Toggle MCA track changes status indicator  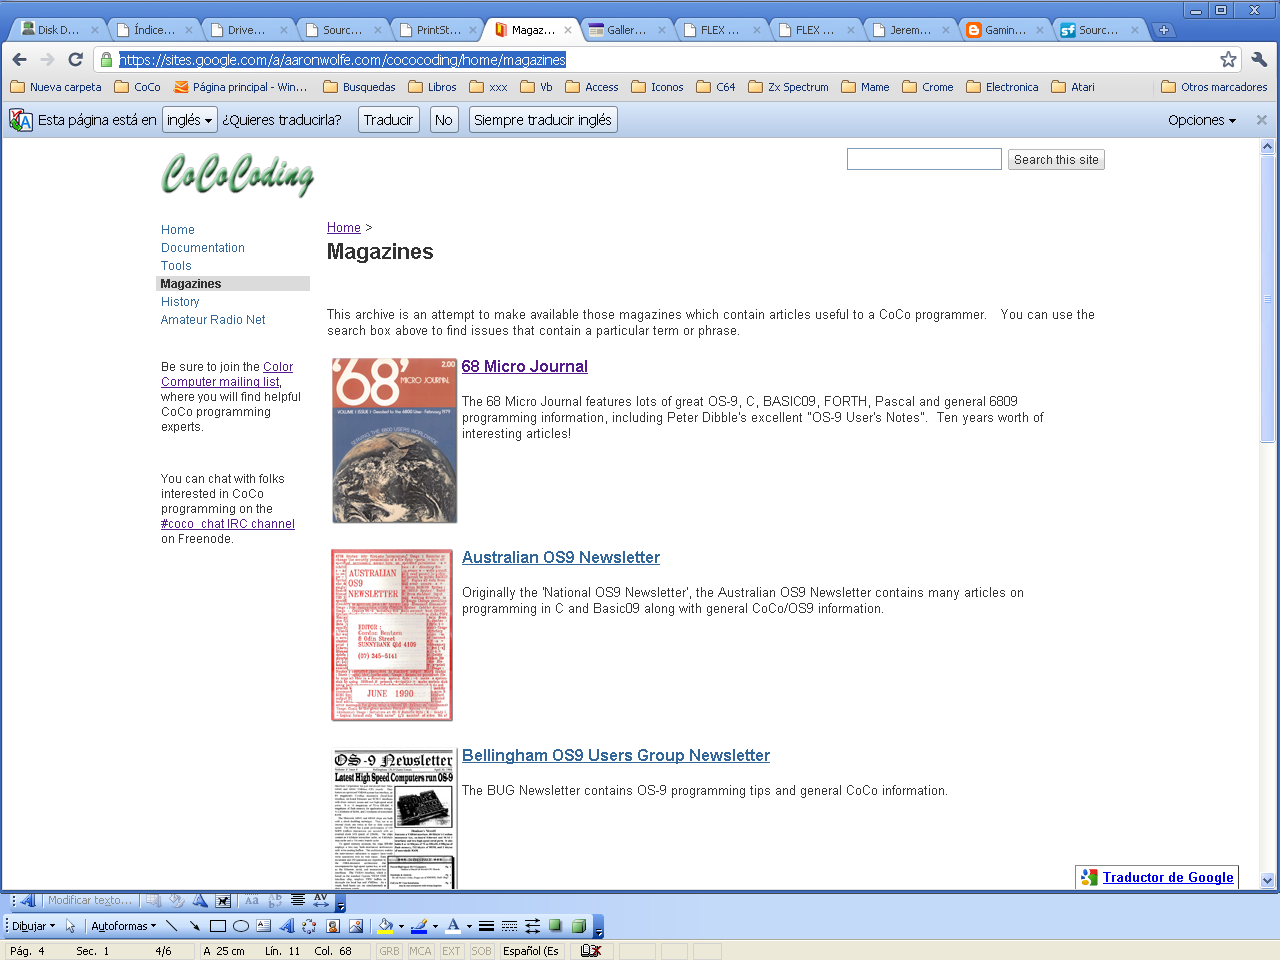click(420, 951)
